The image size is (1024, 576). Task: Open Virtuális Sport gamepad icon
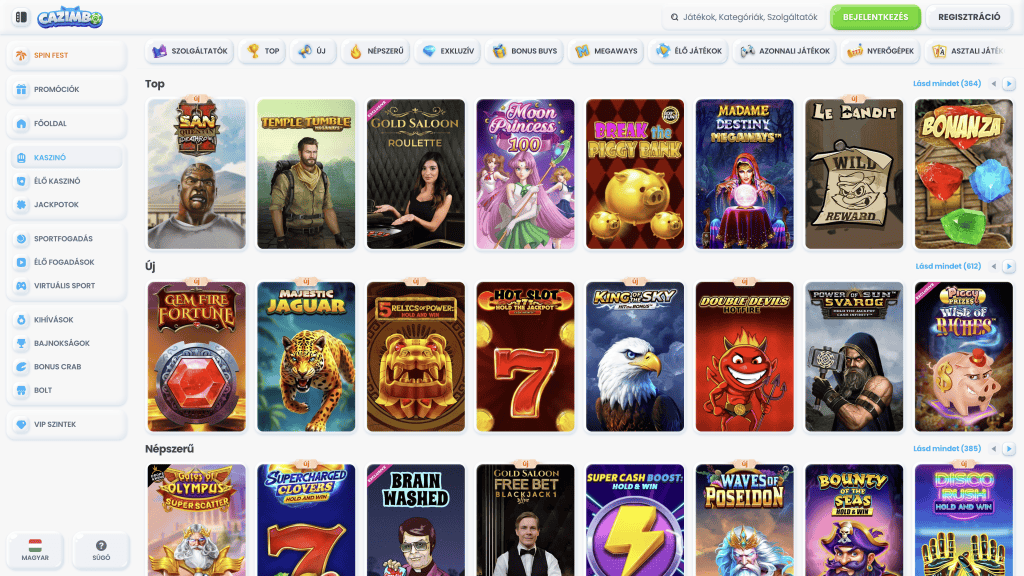(22, 285)
